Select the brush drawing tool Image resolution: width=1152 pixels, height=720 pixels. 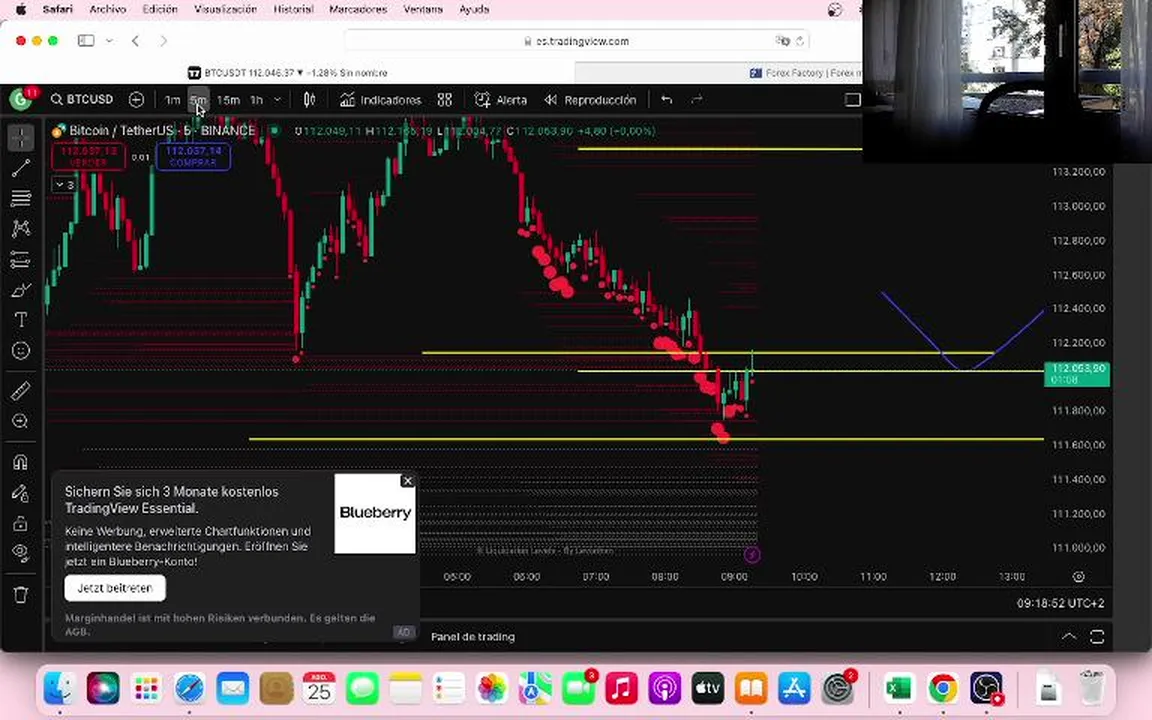[21, 290]
